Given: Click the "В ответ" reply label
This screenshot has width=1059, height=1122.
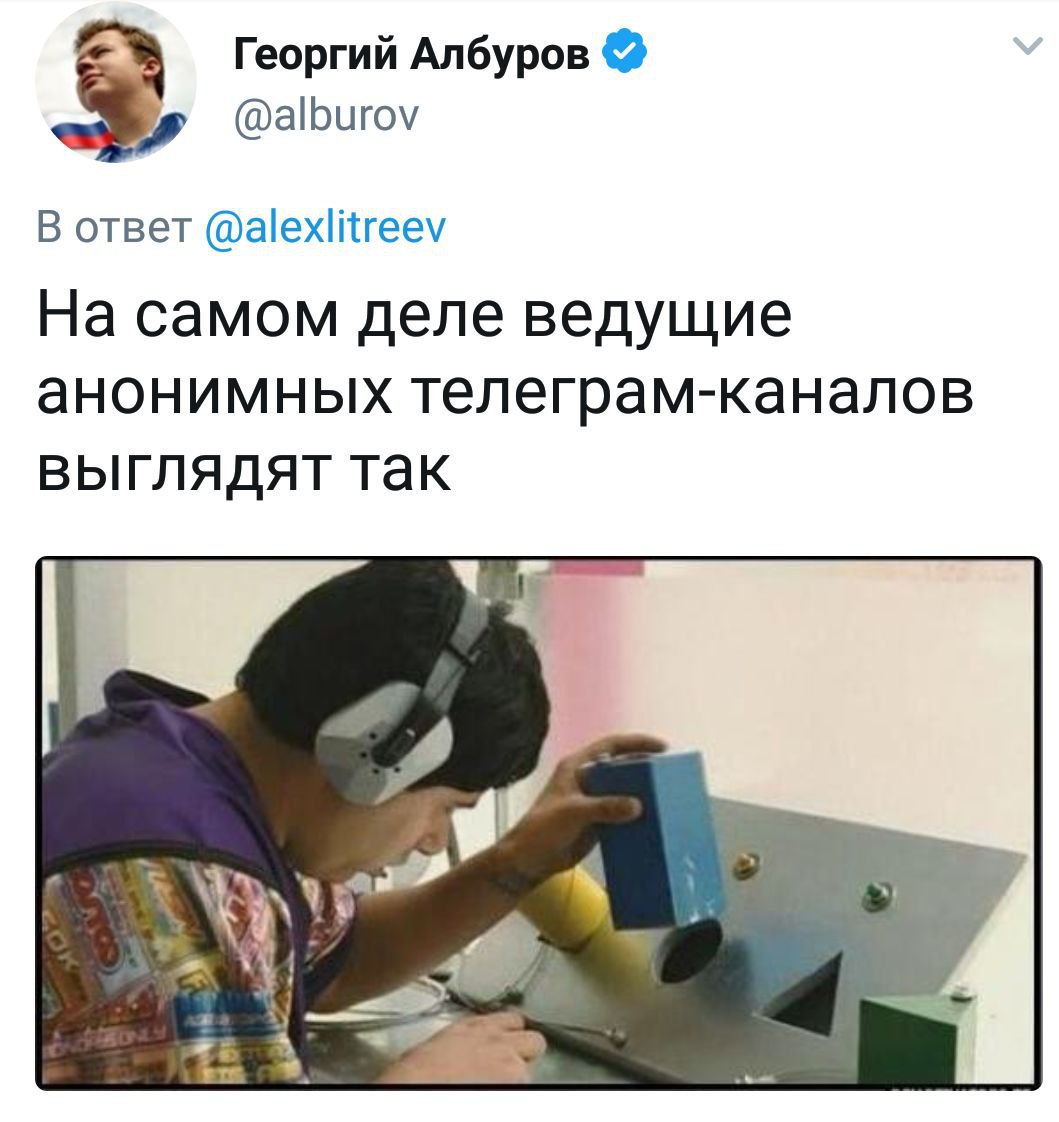Looking at the screenshot, I should tap(114, 227).
